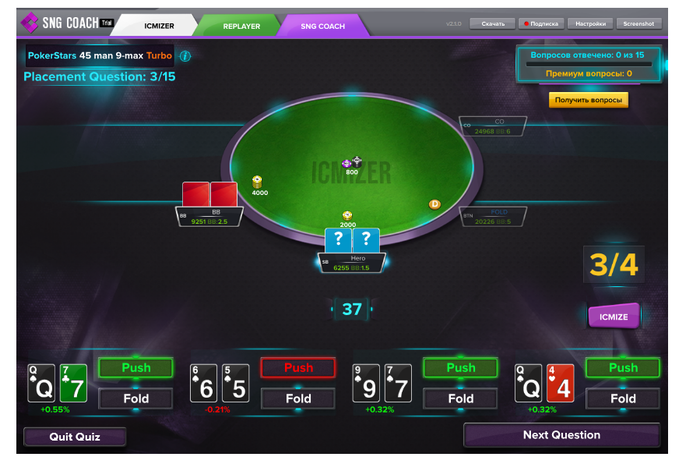
Task: Click Hero's hidden question-mark cards
Action: click(x=352, y=240)
